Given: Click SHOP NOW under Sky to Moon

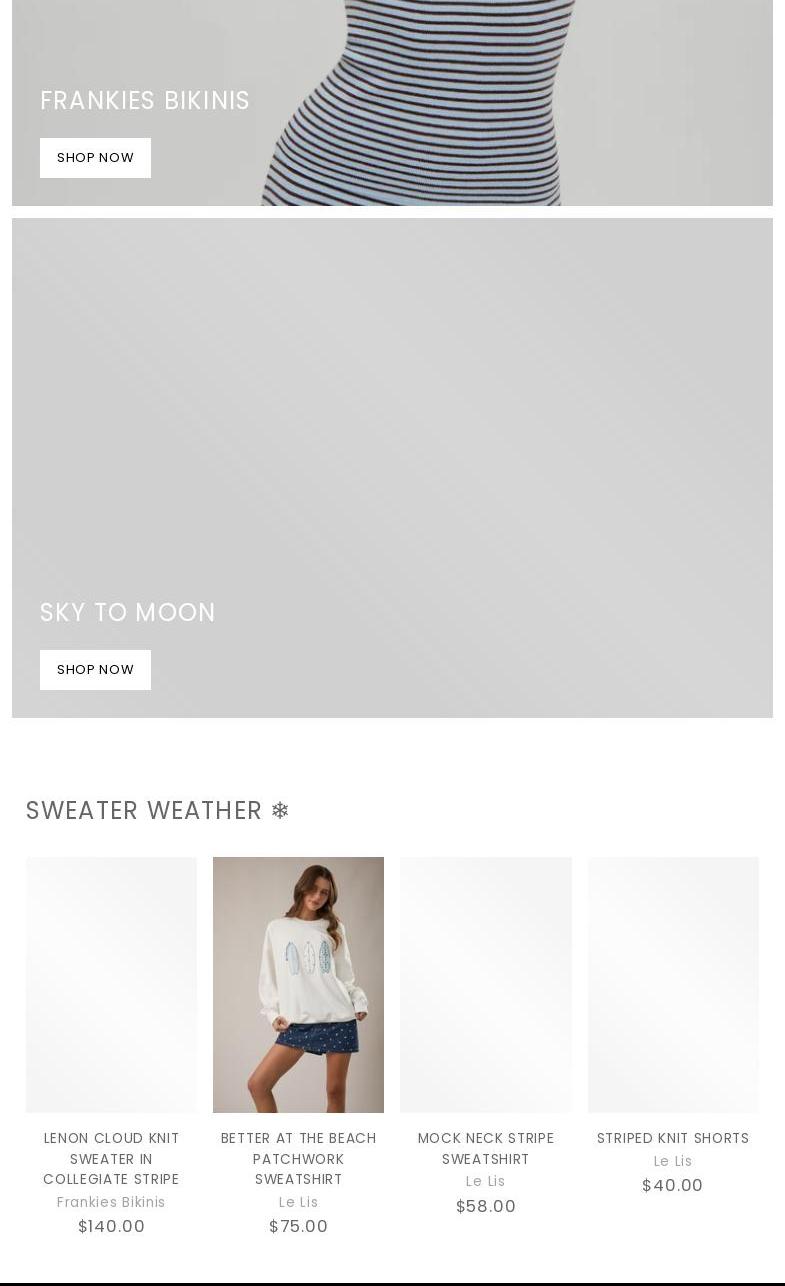Looking at the screenshot, I should tap(95, 670).
